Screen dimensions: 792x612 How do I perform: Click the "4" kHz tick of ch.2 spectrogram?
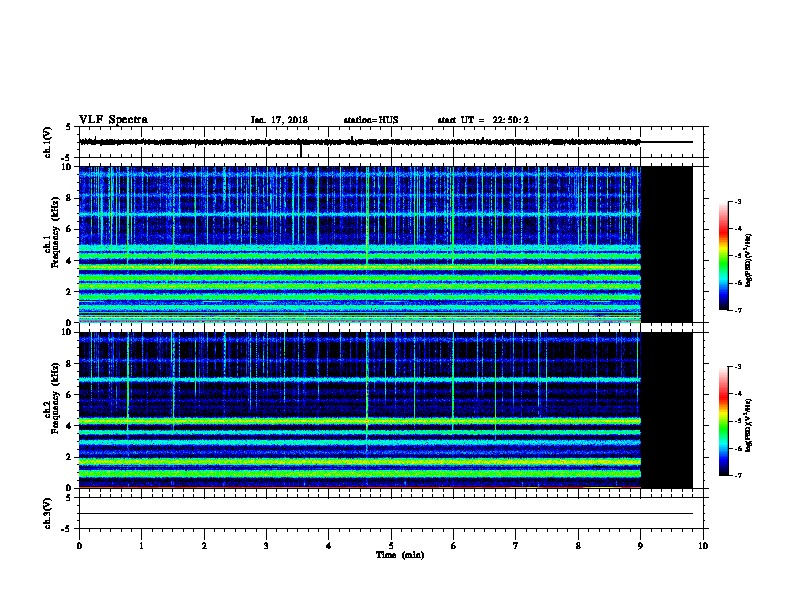click(x=70, y=426)
